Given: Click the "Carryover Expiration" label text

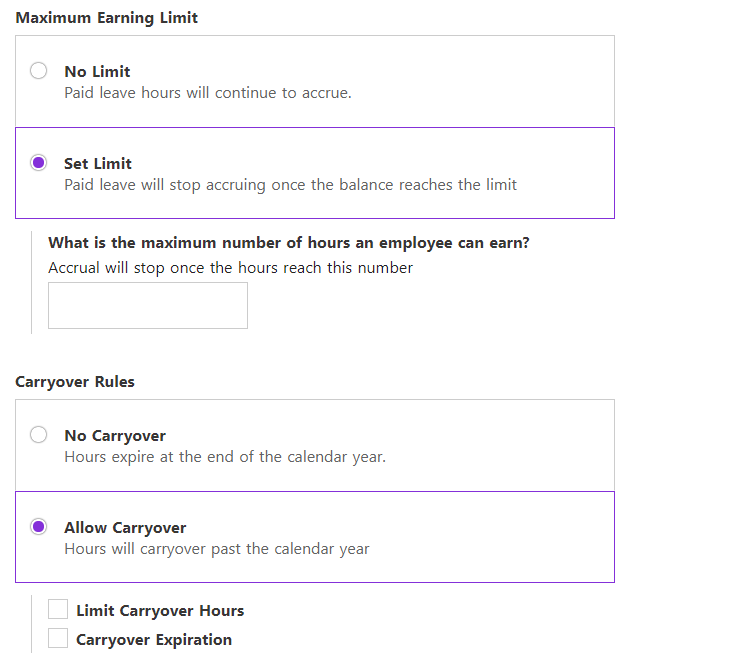Looking at the screenshot, I should click(x=154, y=640).
